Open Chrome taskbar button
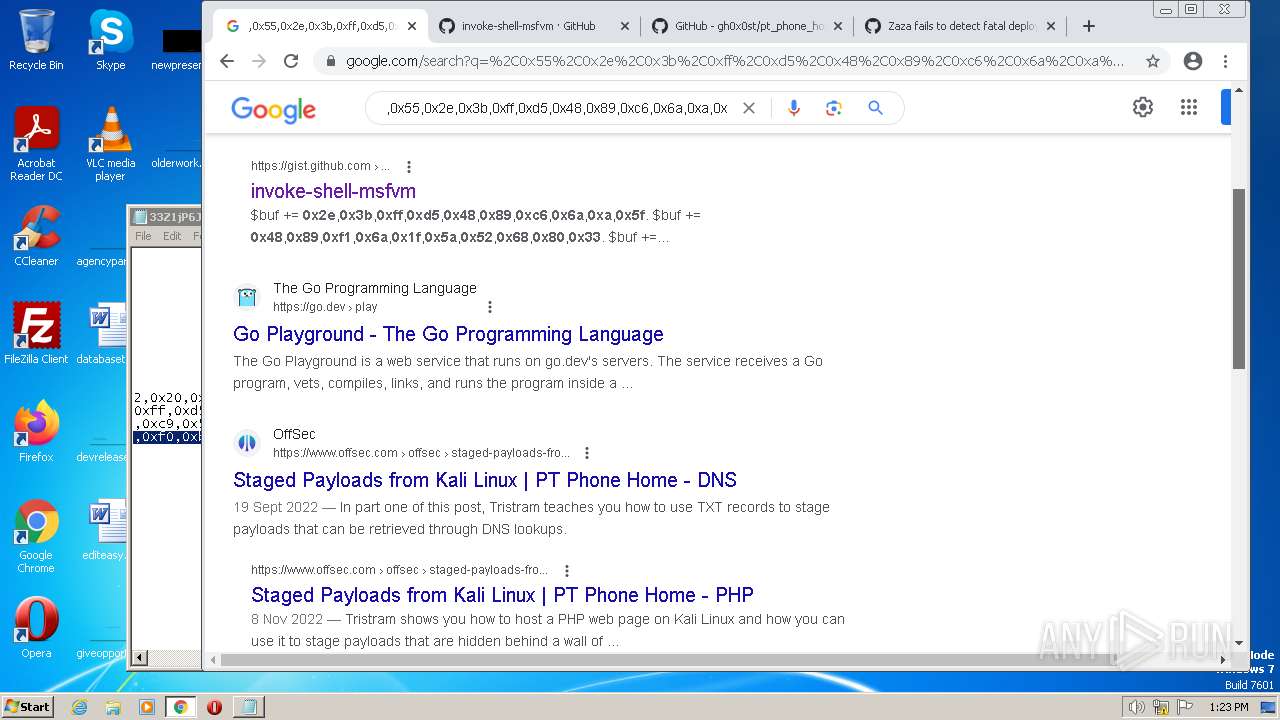1280x720 pixels. pos(180,707)
